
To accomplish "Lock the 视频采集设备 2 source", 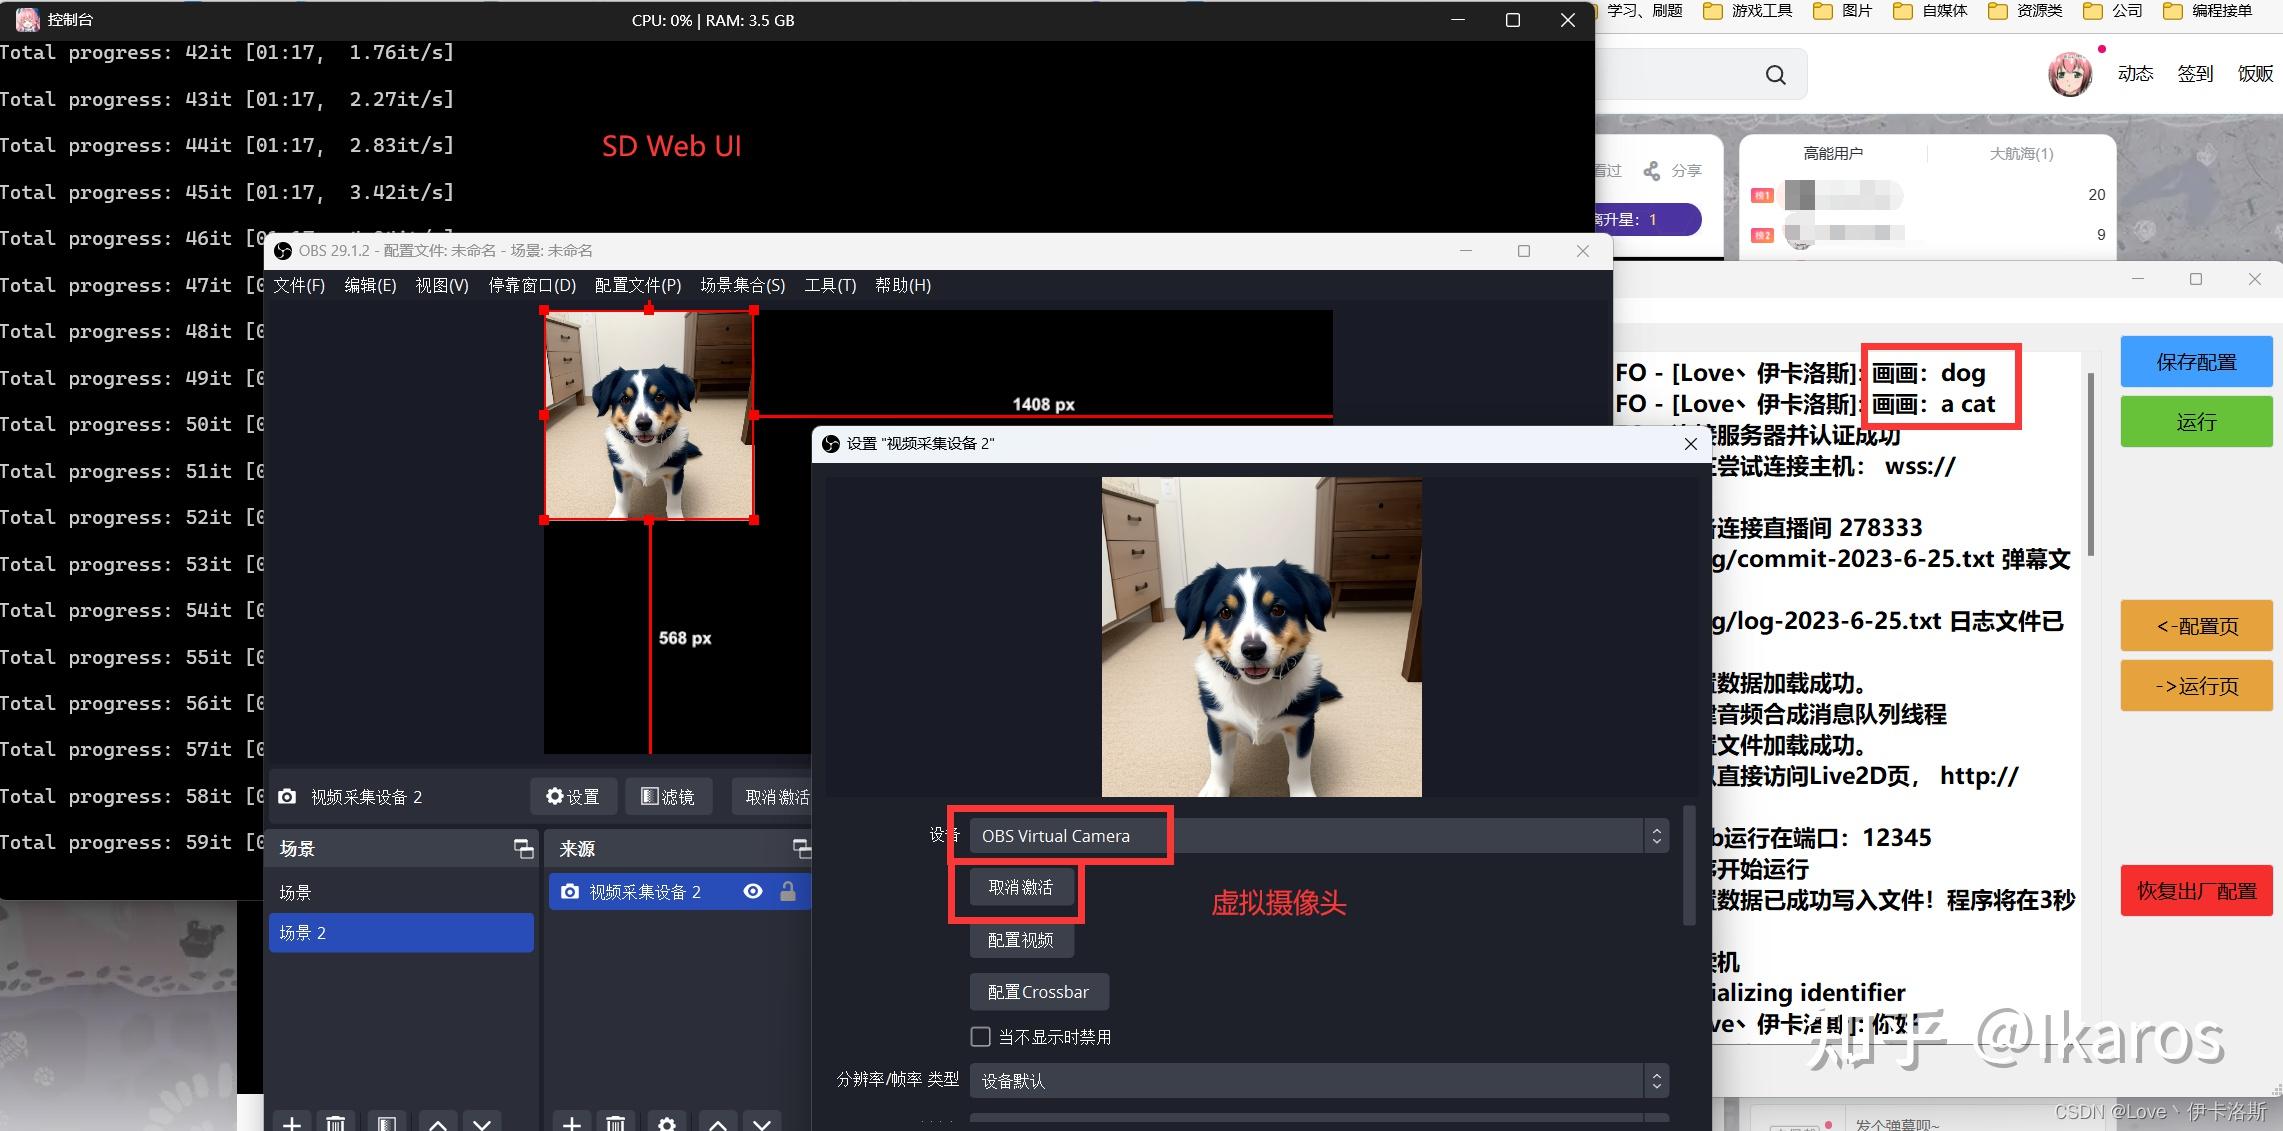I will [788, 891].
